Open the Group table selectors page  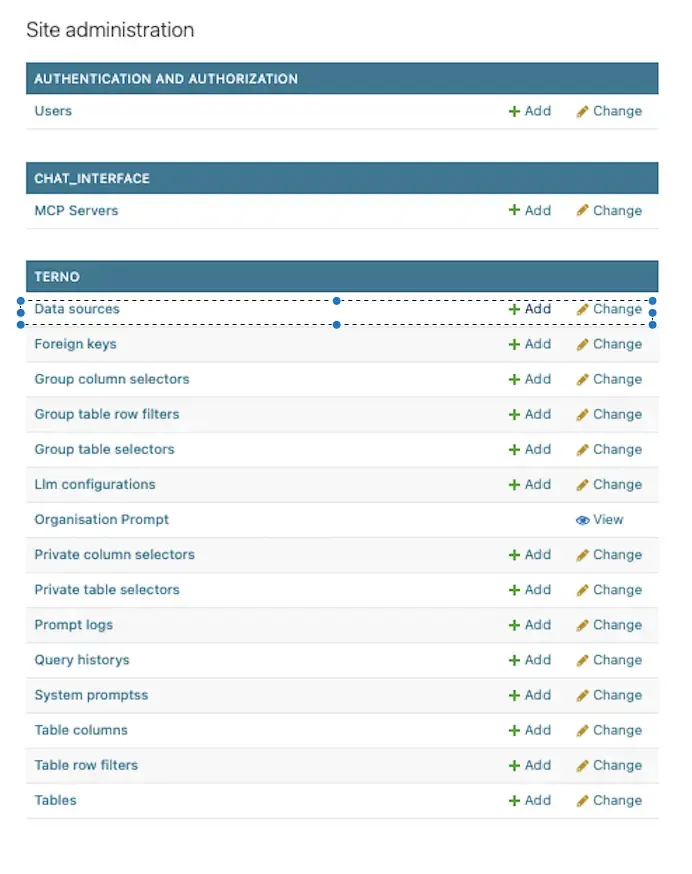click(104, 450)
